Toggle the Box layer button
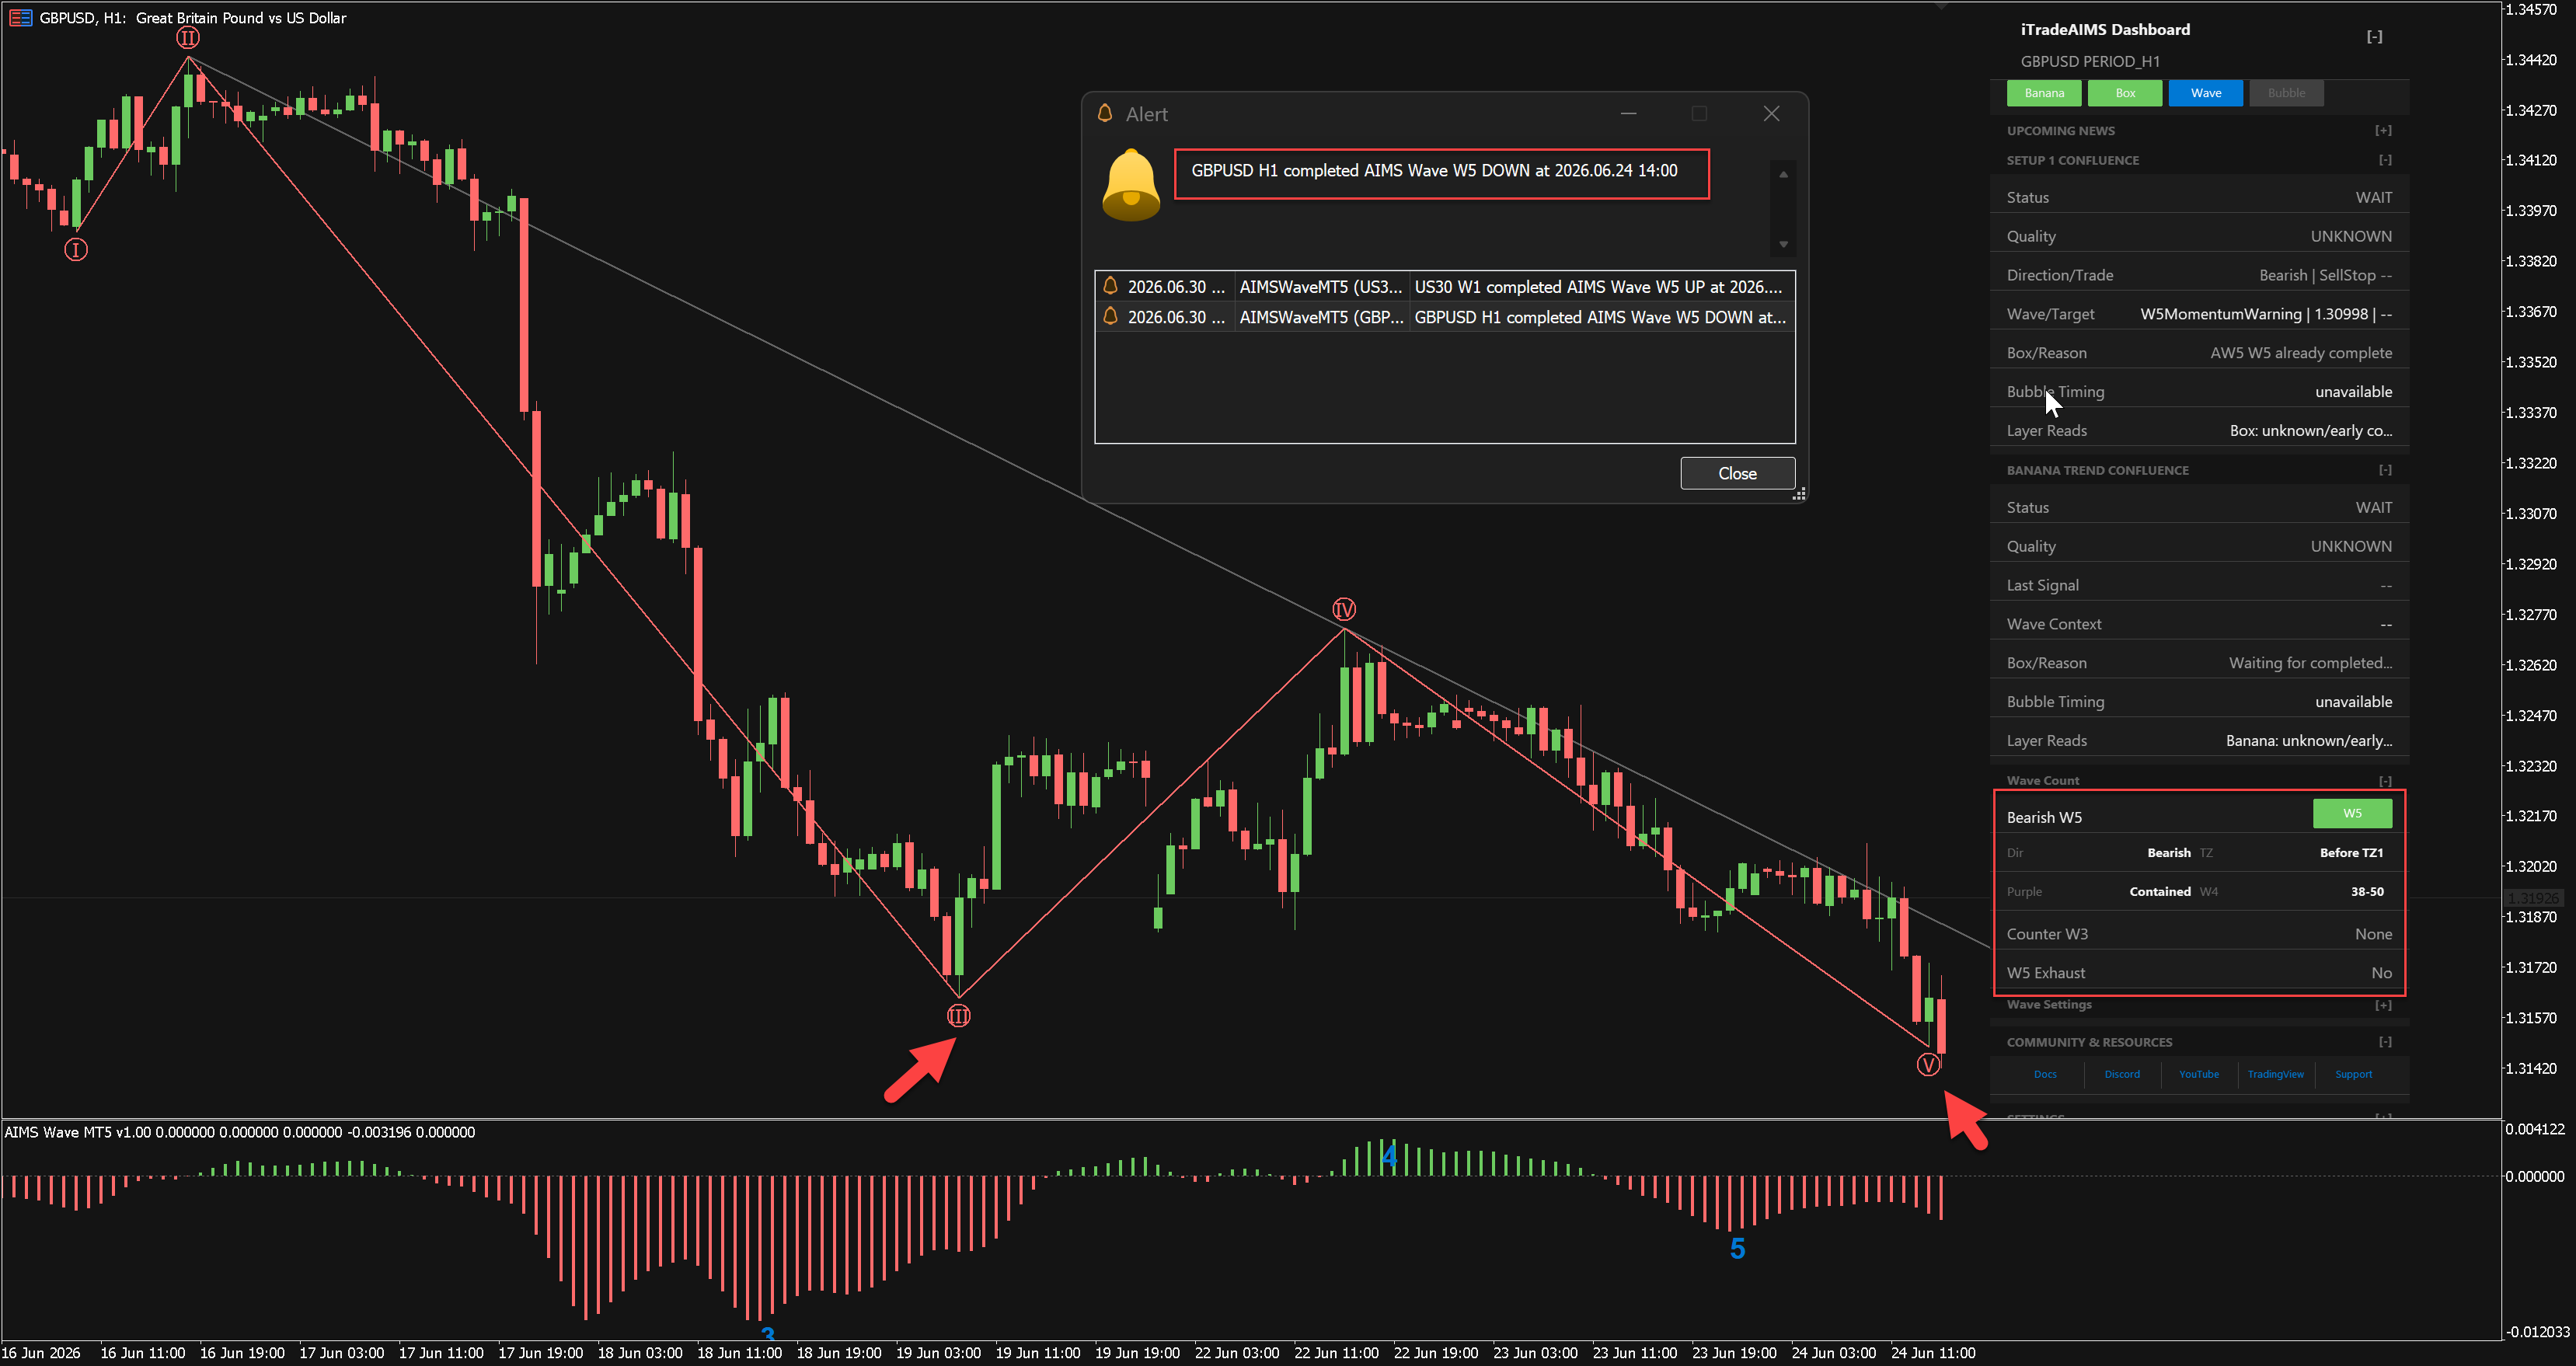This screenshot has height=1366, width=2576. point(2125,93)
